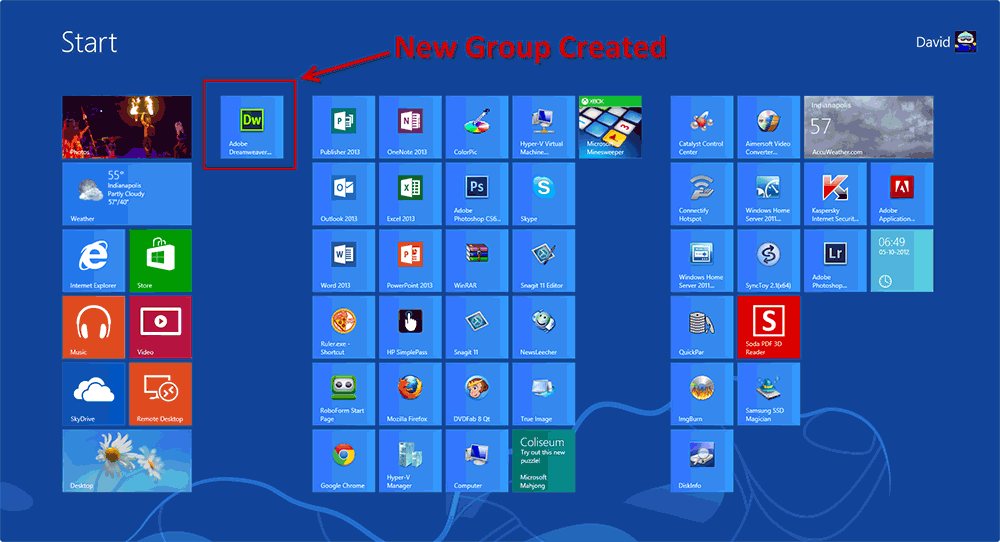Open the green Store tile
Image resolution: width=1000 pixels, height=542 pixels.
(160, 261)
